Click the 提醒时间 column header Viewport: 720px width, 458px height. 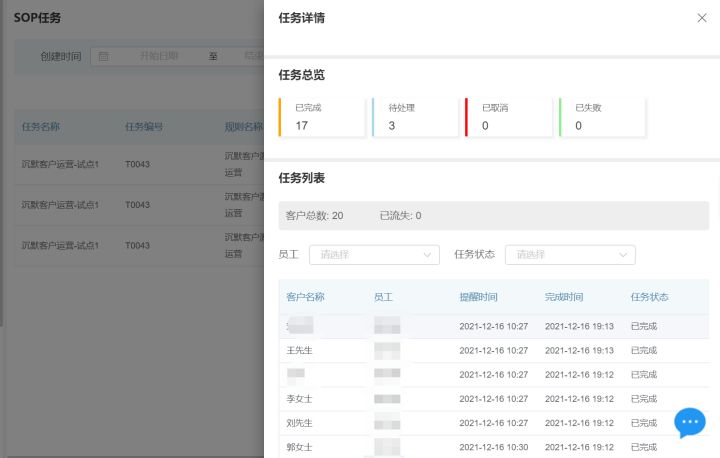tap(478, 297)
